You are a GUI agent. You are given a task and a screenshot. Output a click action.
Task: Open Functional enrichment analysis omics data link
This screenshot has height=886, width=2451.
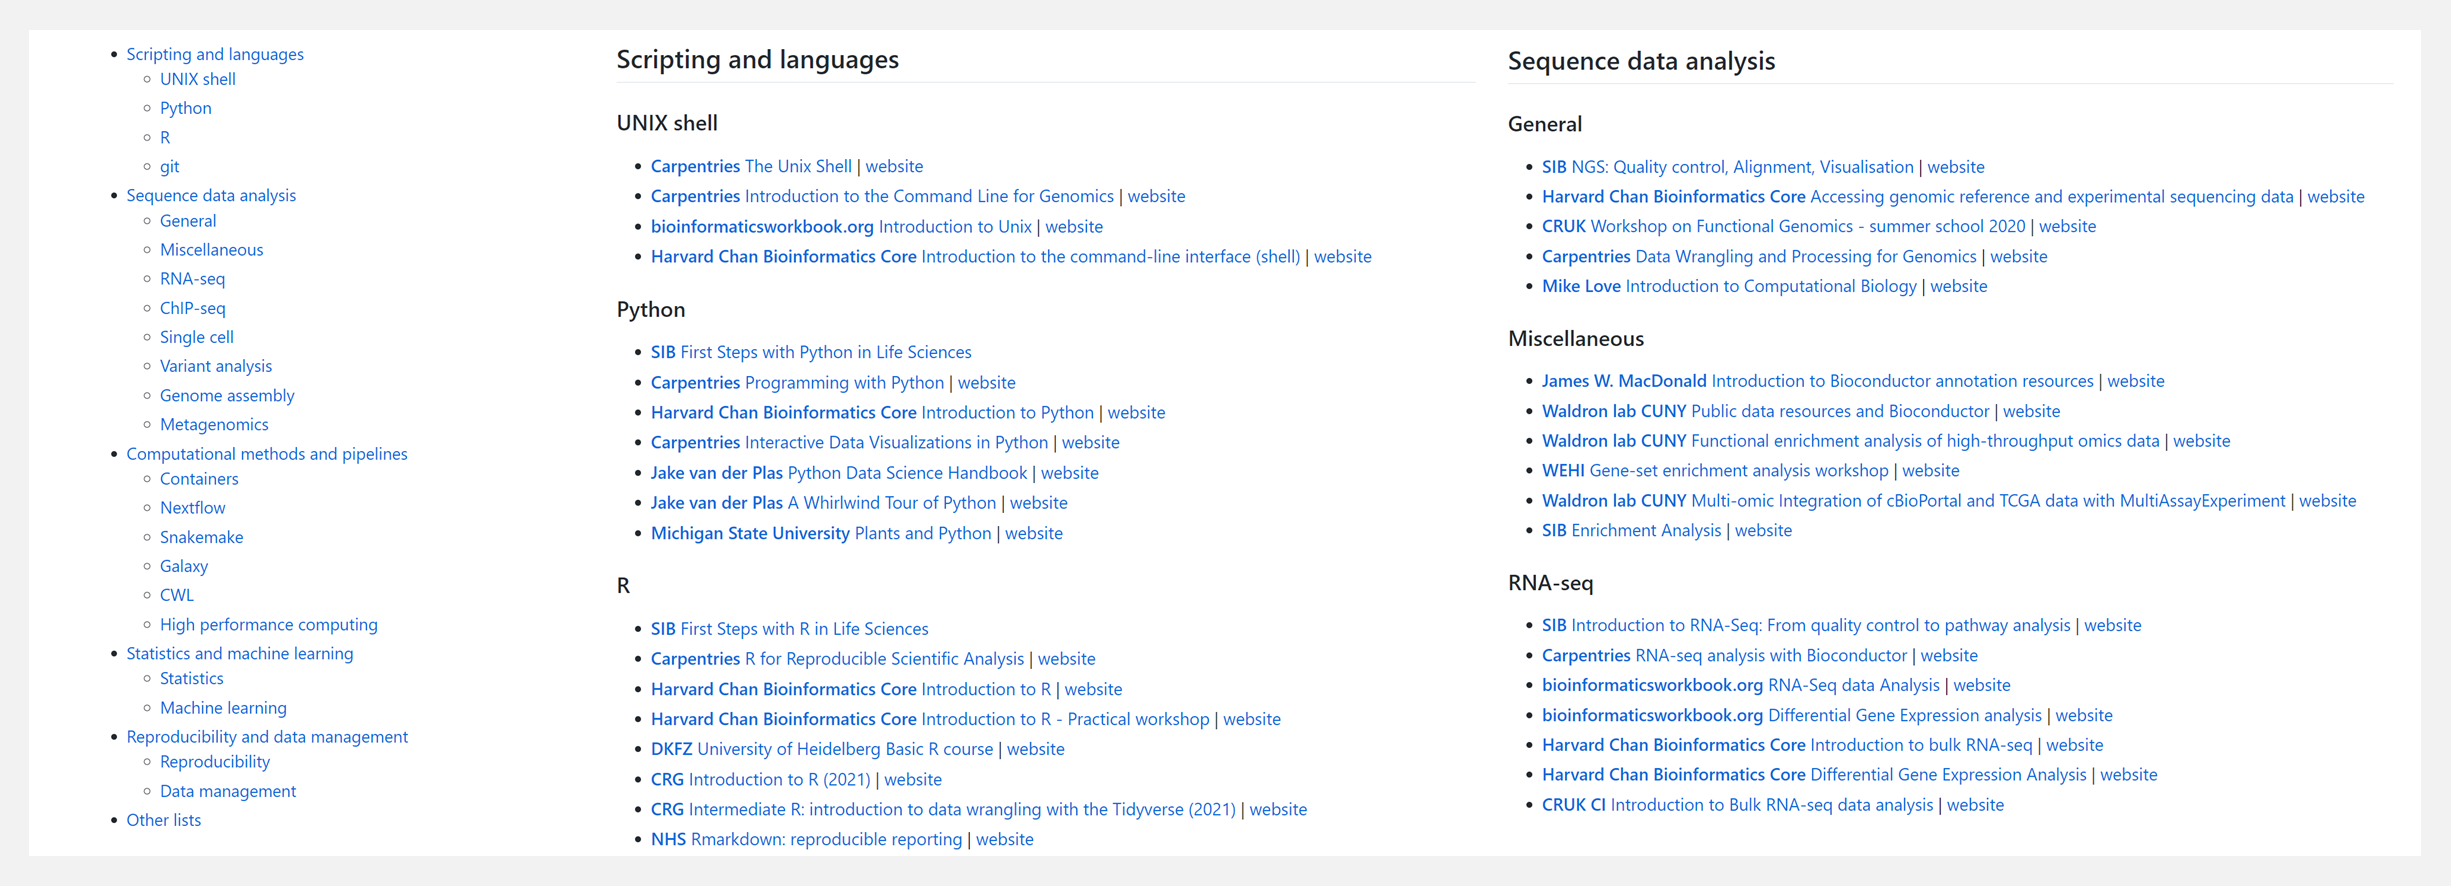1850,441
